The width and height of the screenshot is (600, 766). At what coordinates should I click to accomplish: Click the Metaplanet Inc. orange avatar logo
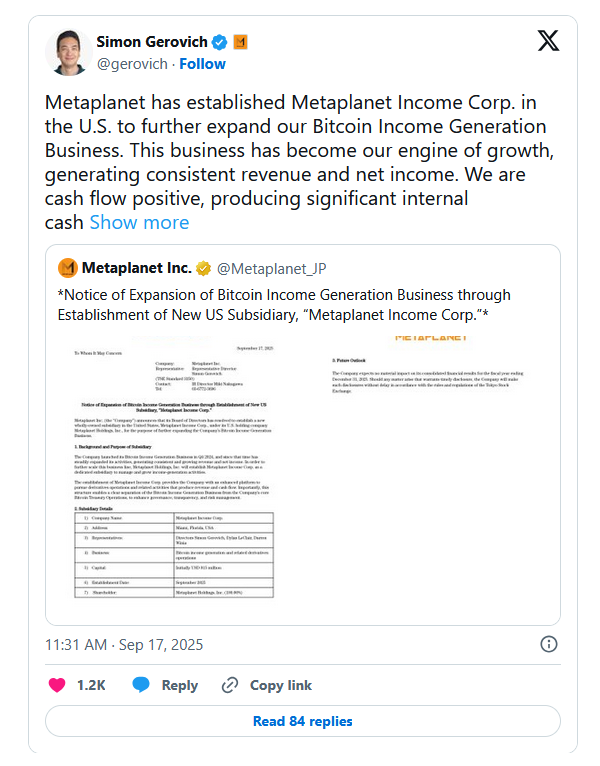pyautogui.click(x=68, y=268)
